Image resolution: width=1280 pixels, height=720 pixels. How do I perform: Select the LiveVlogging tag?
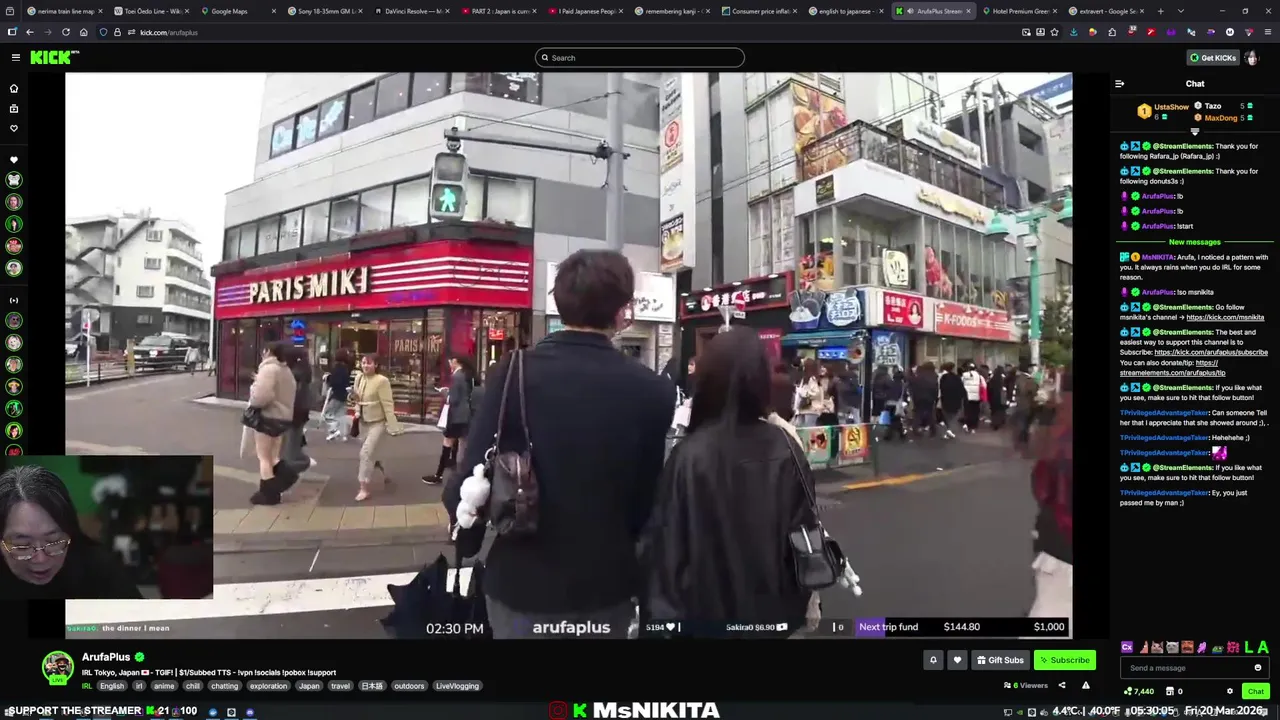point(458,686)
